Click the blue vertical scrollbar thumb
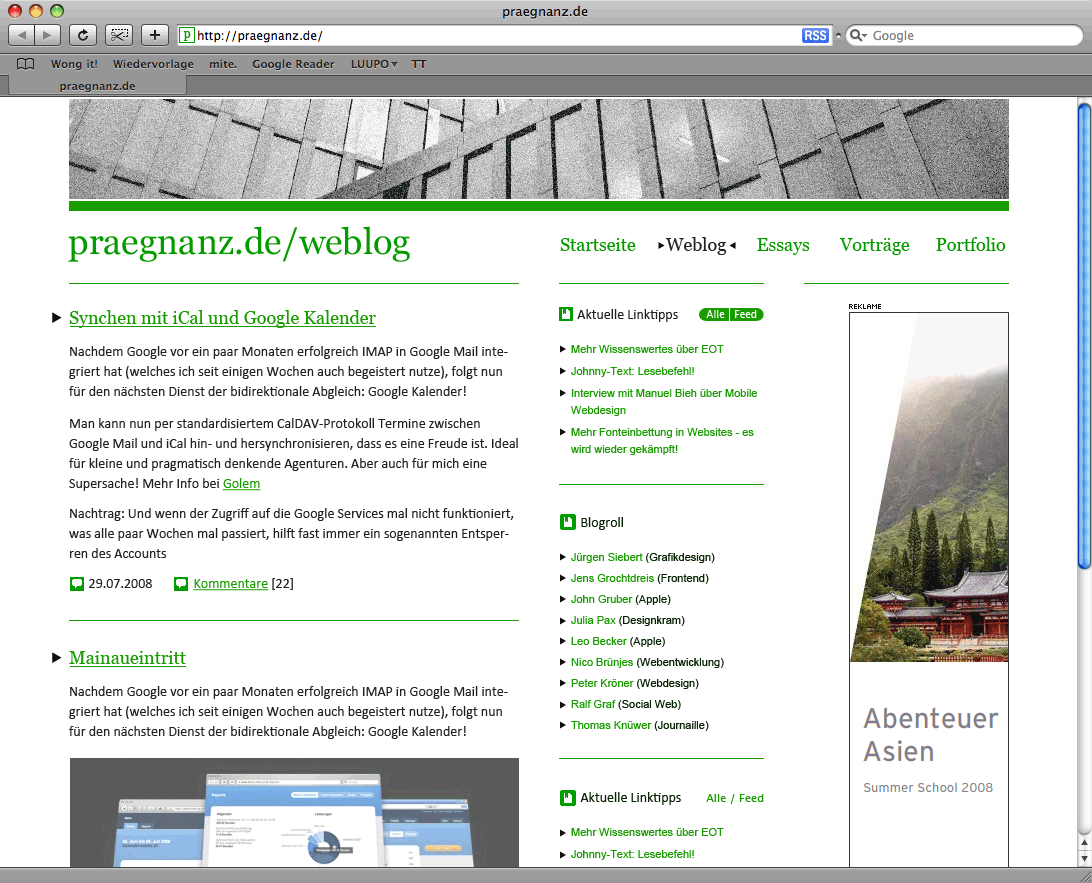1092x883 pixels. tap(1084, 330)
